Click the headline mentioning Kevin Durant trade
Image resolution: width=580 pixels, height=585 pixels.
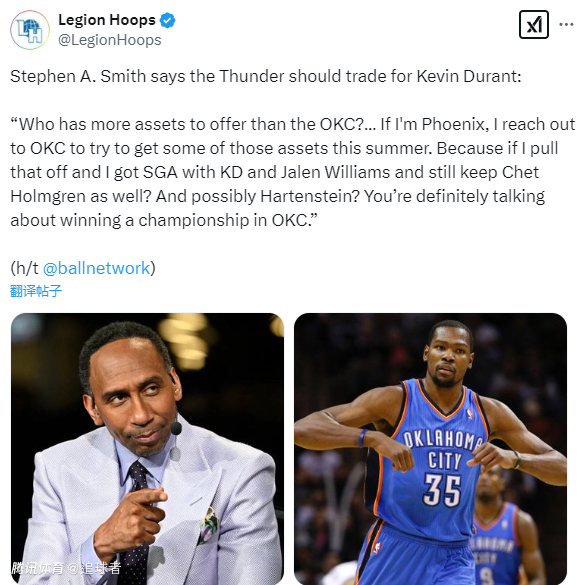pos(266,76)
